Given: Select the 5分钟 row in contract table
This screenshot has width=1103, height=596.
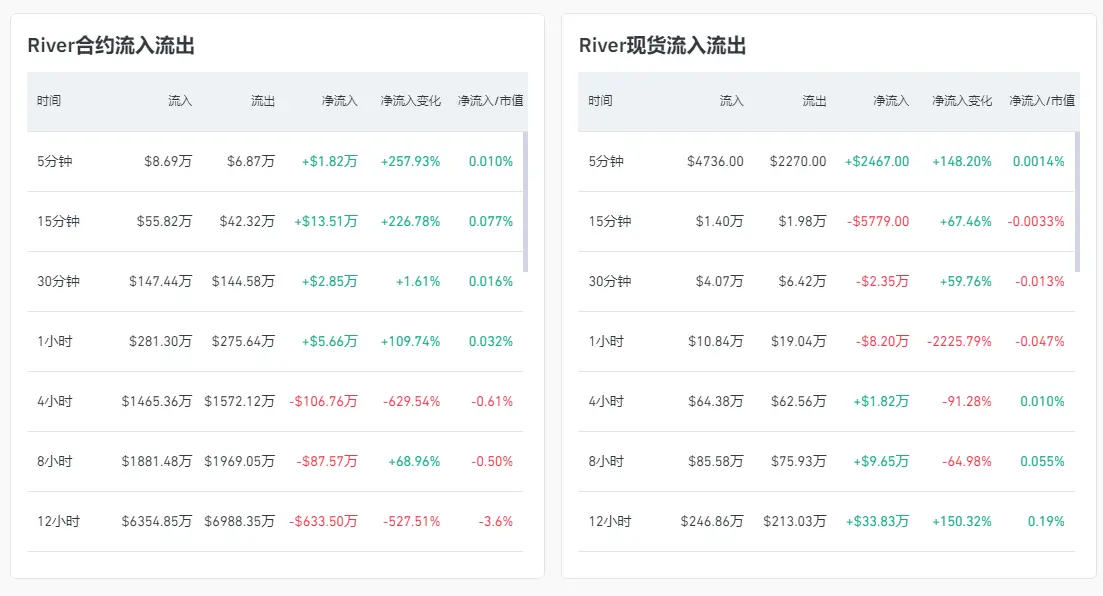Looking at the screenshot, I should pyautogui.click(x=275, y=161).
